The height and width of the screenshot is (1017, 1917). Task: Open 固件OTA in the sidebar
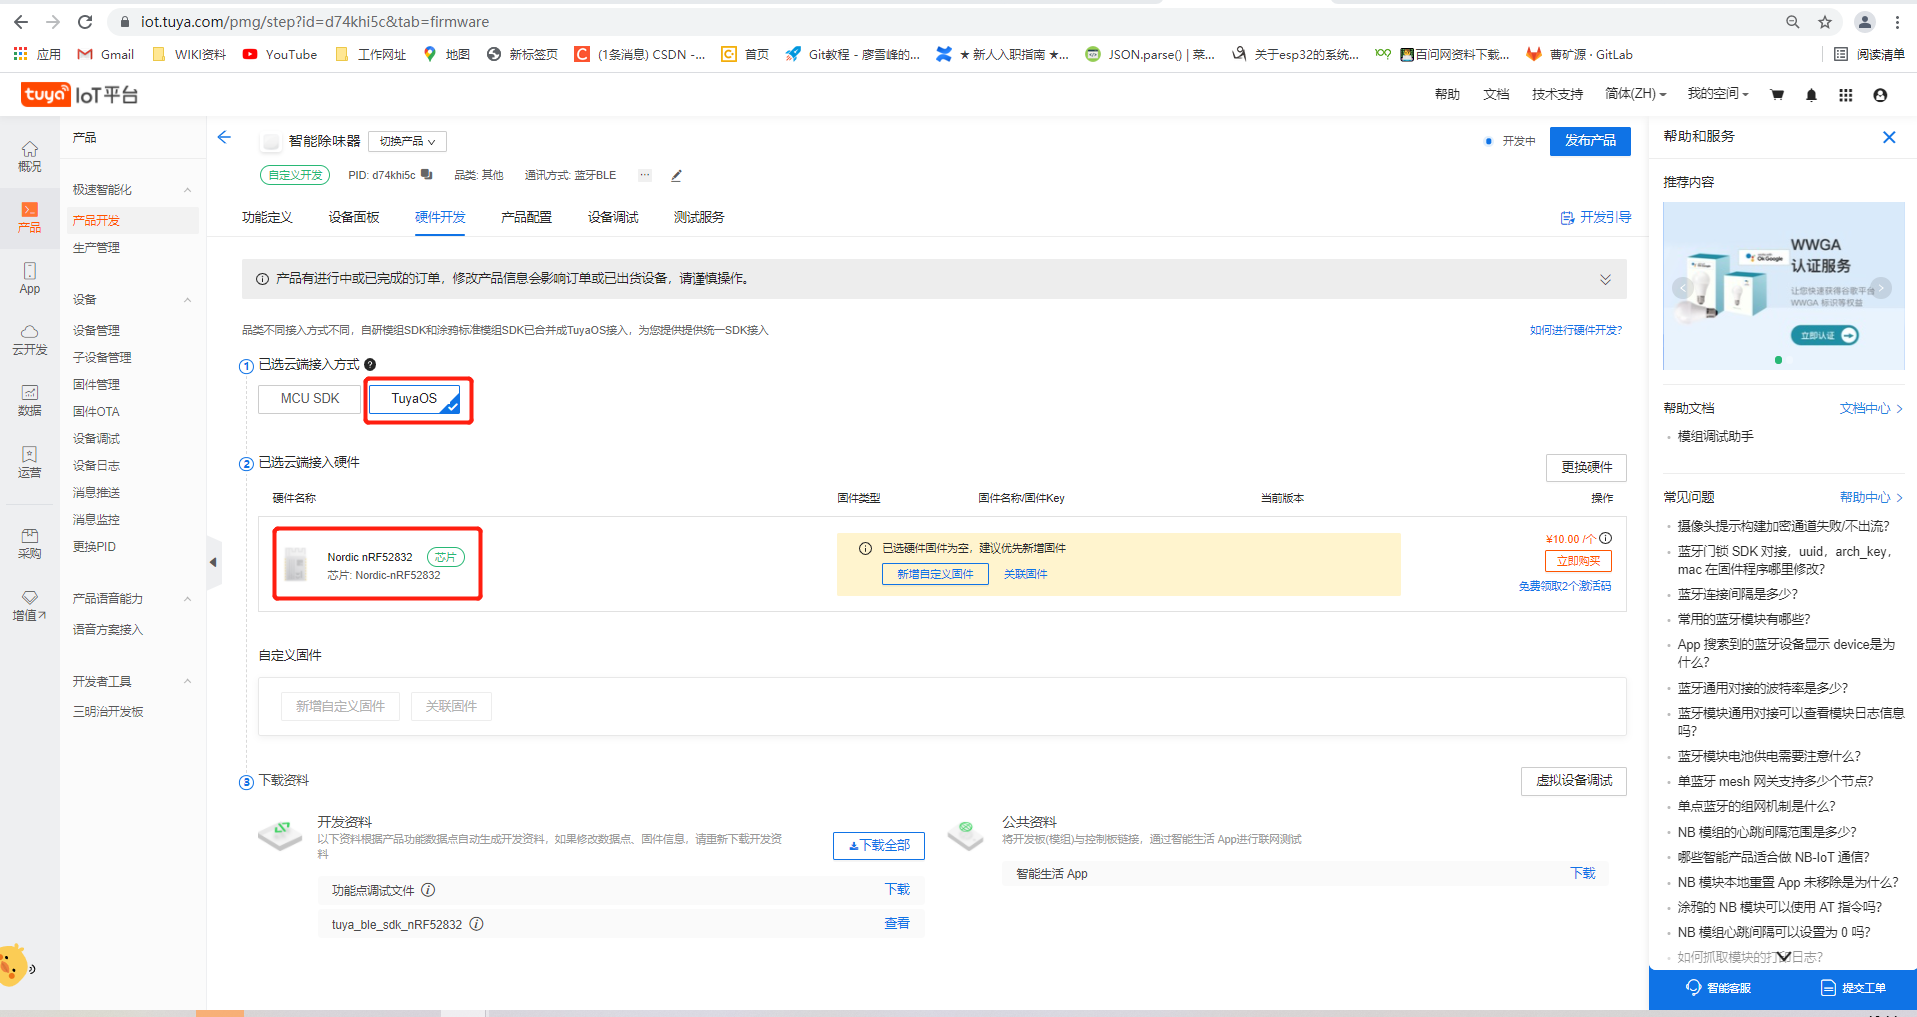pos(96,412)
